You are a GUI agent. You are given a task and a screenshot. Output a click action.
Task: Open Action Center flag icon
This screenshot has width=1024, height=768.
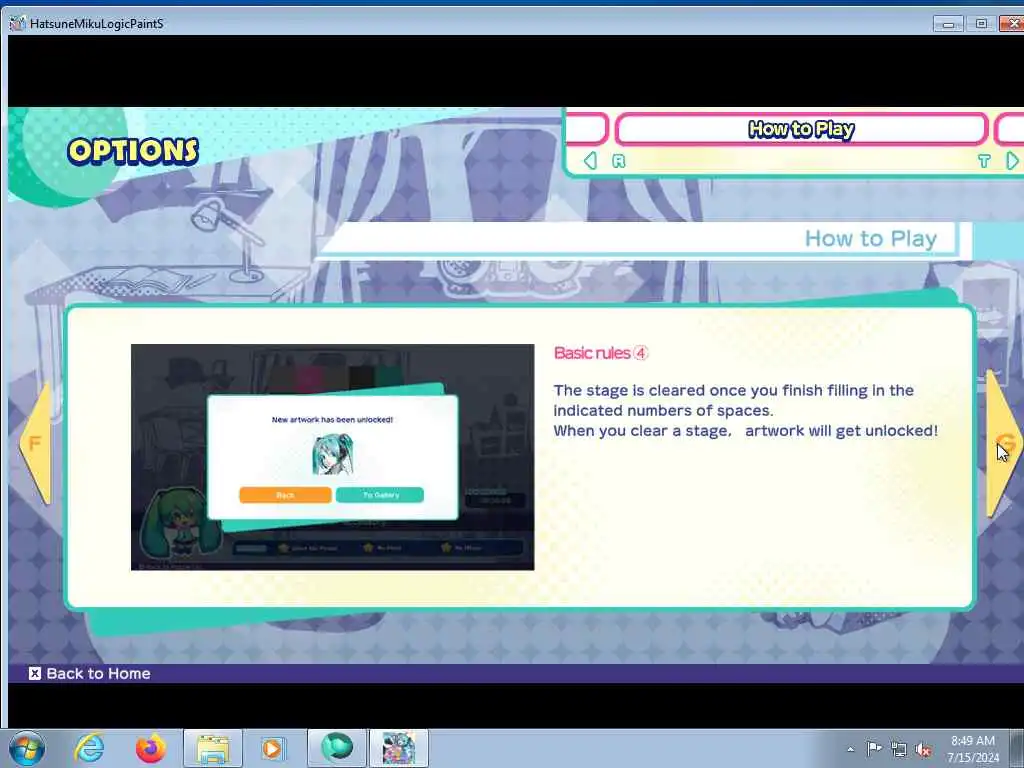874,749
